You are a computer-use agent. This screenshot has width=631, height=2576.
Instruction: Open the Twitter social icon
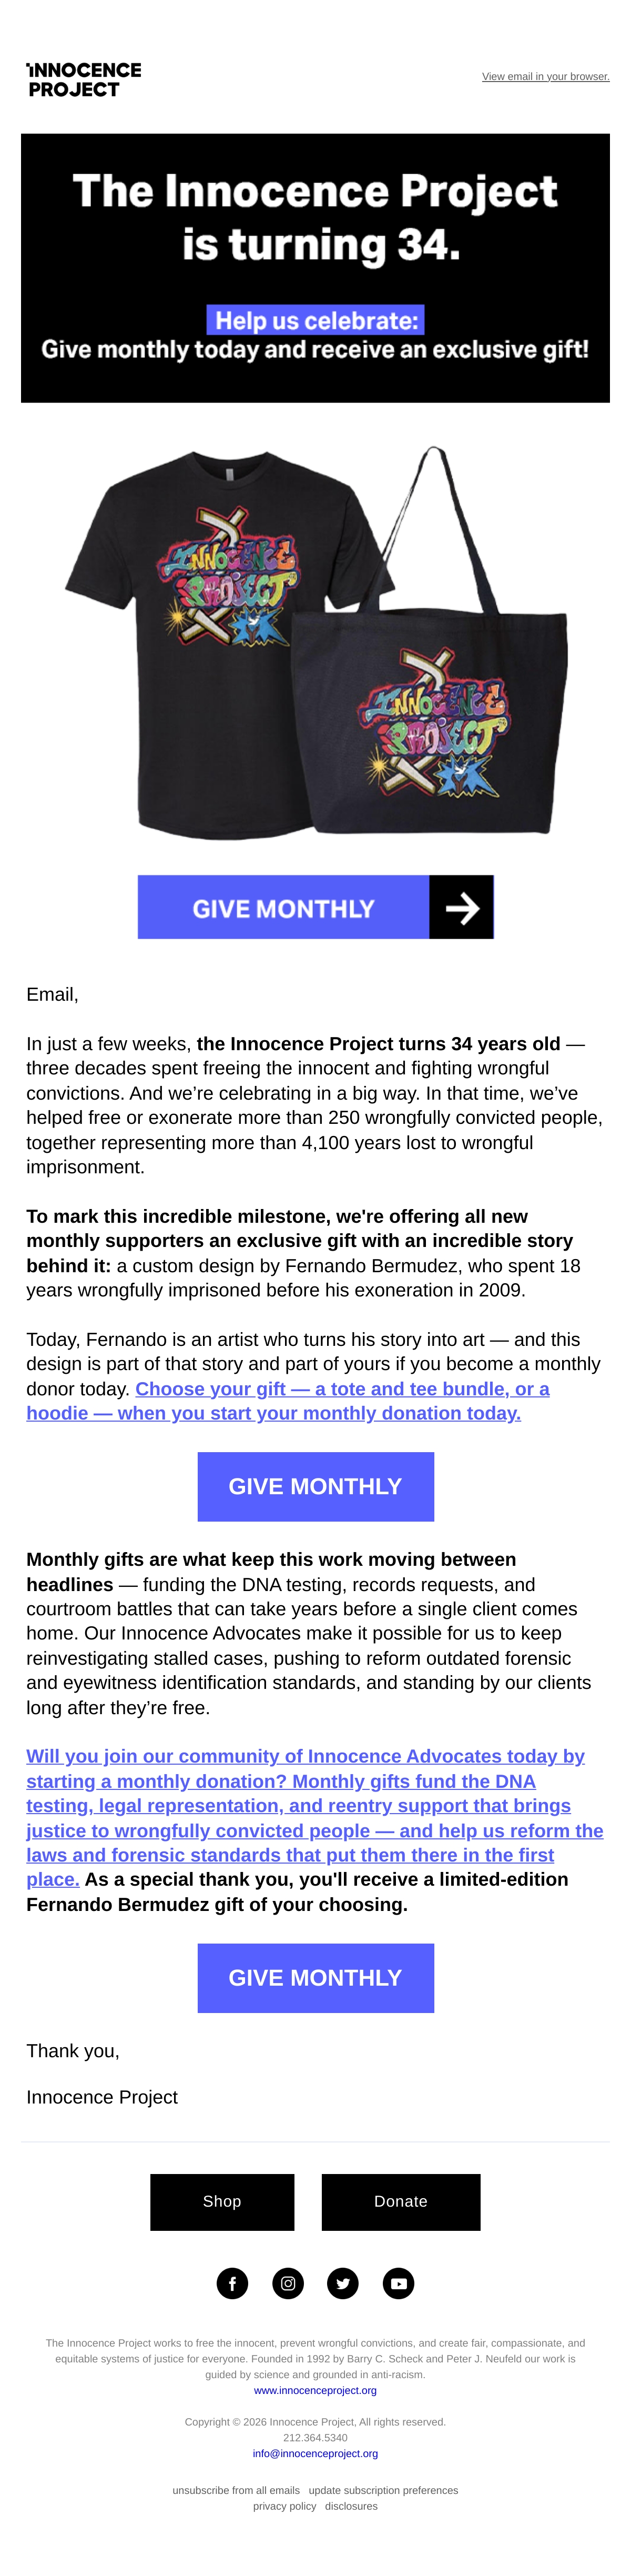[343, 2283]
